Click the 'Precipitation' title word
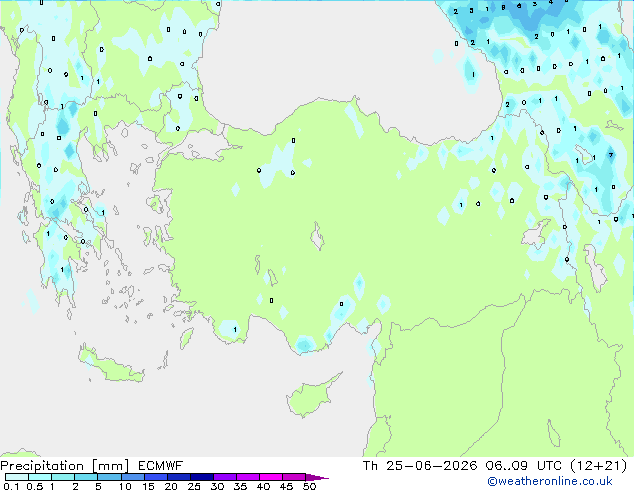The image size is (634, 490). point(42,466)
